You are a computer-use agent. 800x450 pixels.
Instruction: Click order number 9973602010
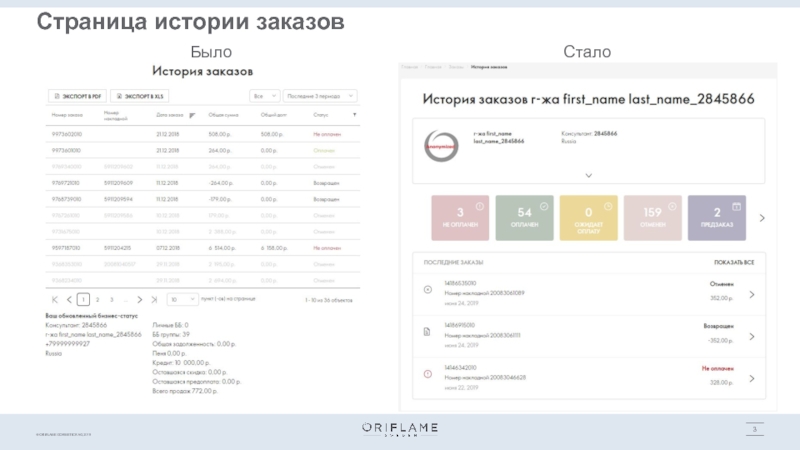coord(67,134)
